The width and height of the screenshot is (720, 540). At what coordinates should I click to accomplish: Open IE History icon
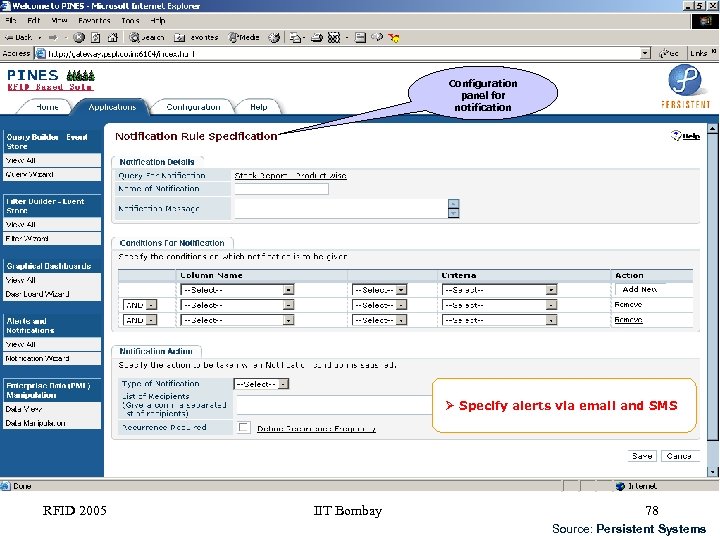tap(274, 37)
